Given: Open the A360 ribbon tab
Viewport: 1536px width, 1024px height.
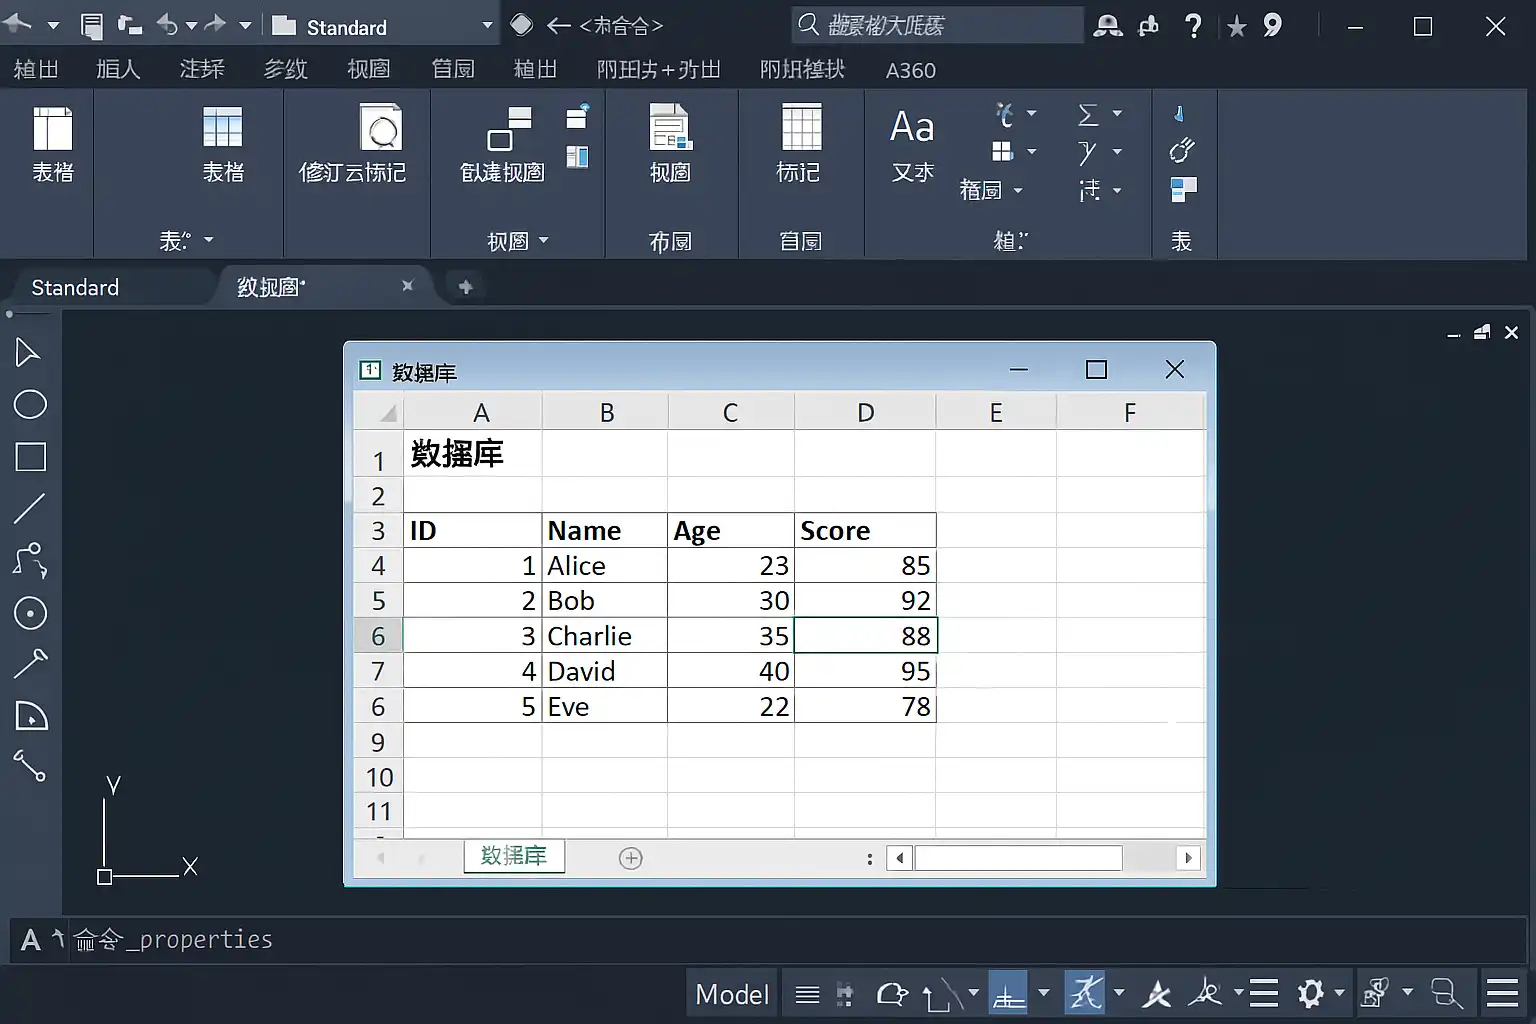Looking at the screenshot, I should (911, 70).
